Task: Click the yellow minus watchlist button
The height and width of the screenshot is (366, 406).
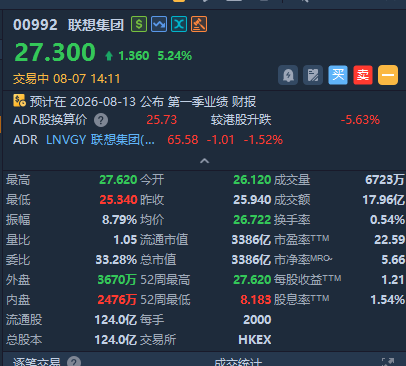Action: (x=388, y=75)
